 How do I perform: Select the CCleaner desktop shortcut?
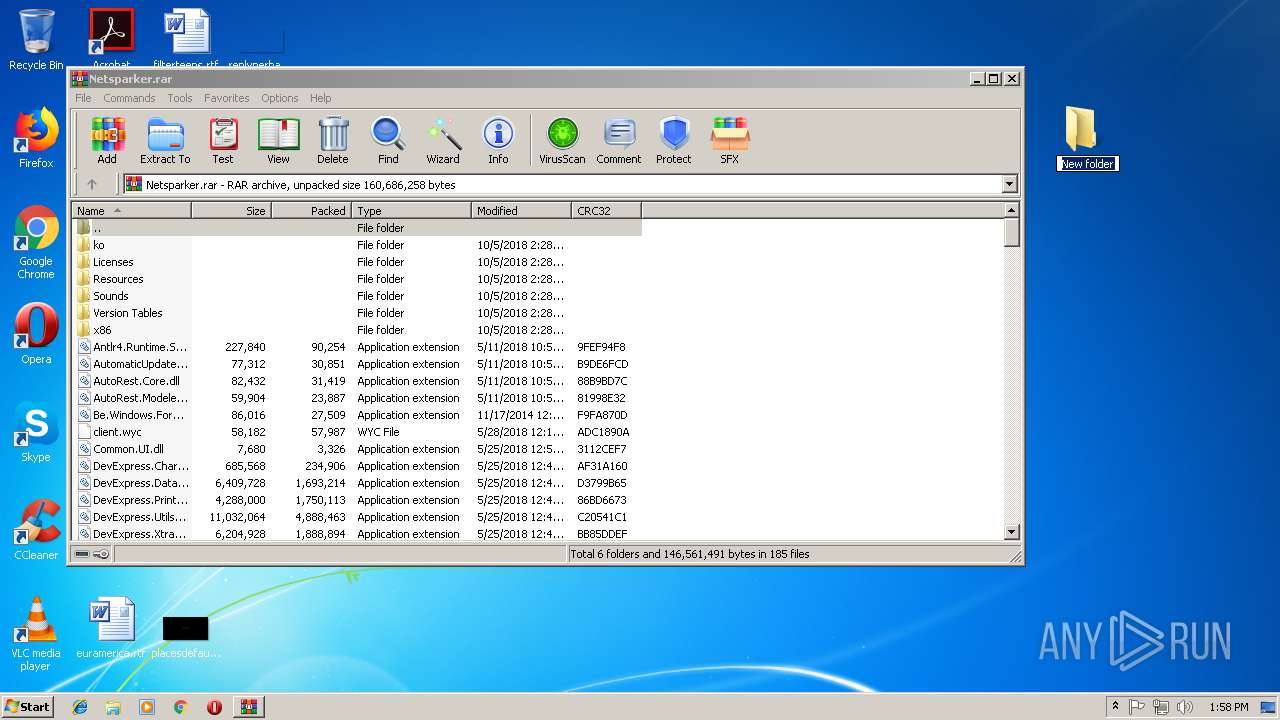[36, 530]
